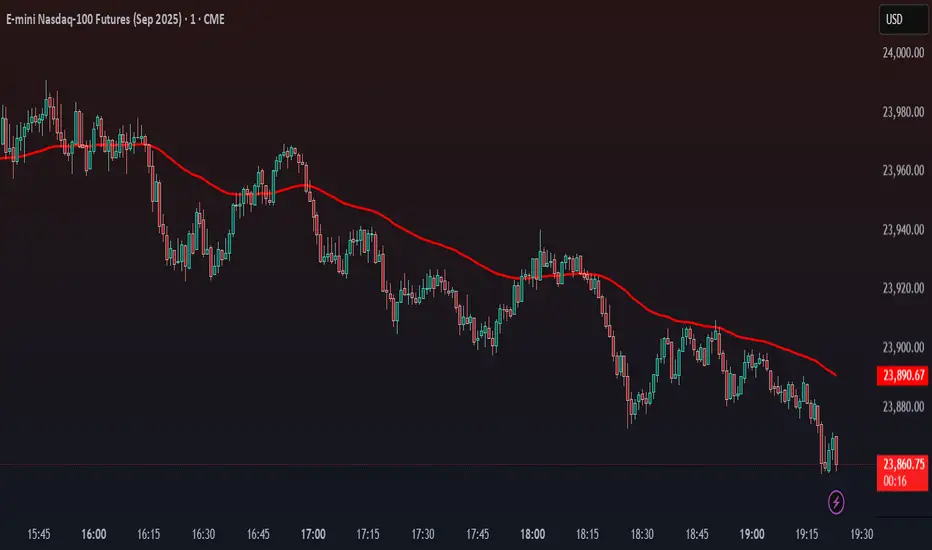Click the 23,920.00 price axis label
Image resolution: width=932 pixels, height=550 pixels.
point(903,288)
